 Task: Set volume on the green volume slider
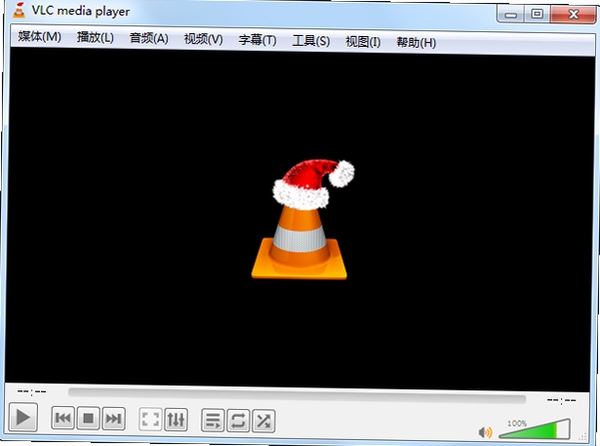coord(535,429)
